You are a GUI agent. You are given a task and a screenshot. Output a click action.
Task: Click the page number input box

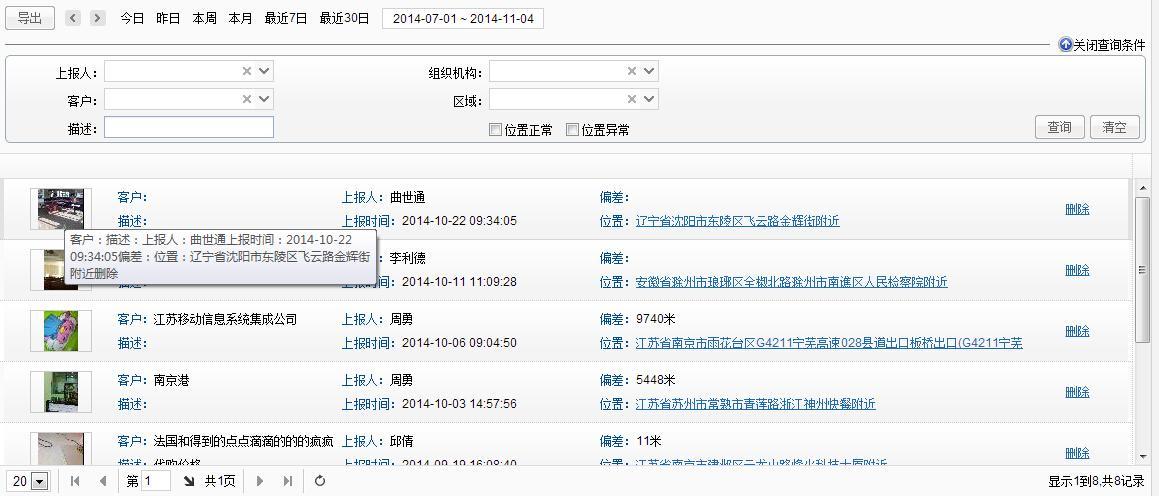[156, 481]
